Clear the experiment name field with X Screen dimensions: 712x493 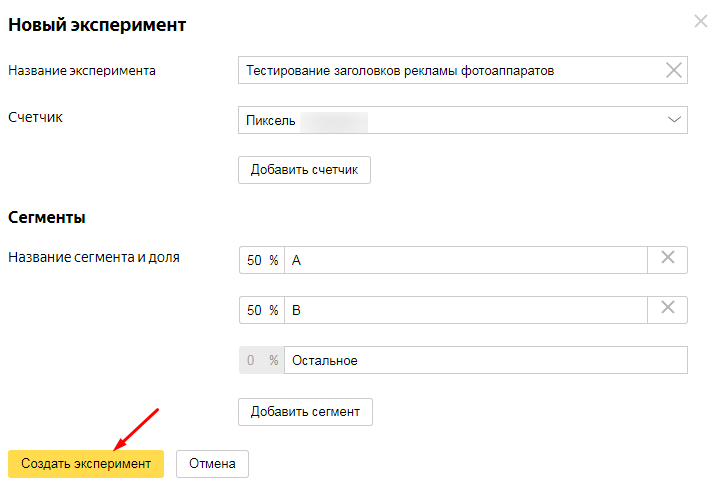coord(674,70)
